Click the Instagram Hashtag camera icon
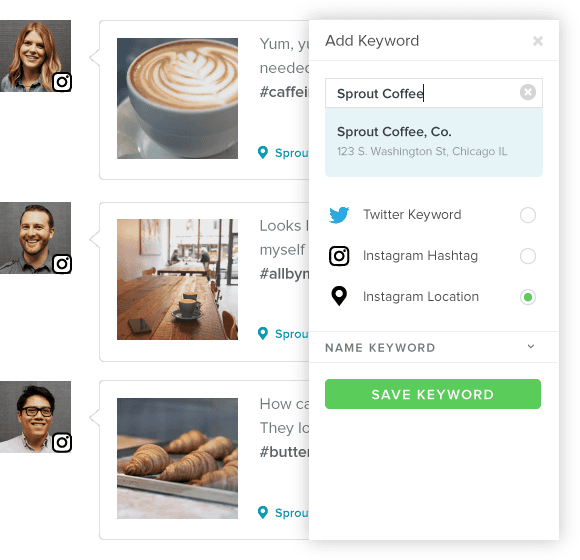Viewport: 580px width, 560px height. coord(339,256)
